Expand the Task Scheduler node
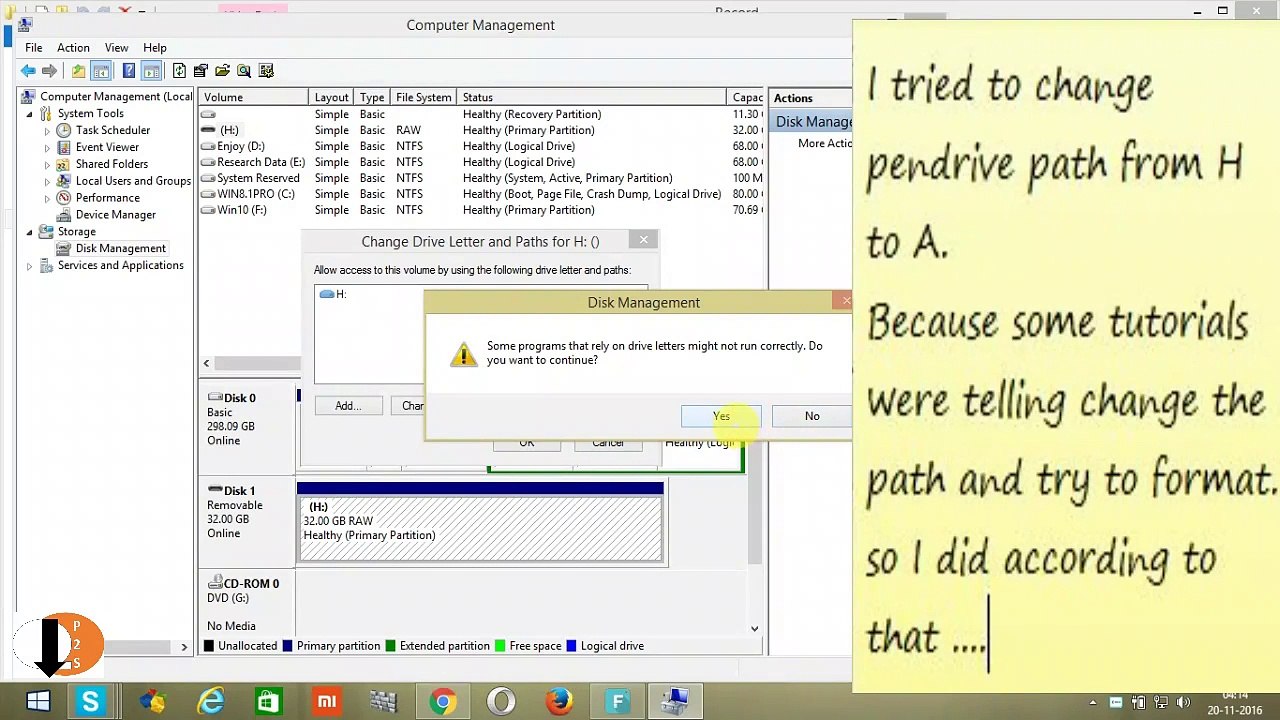 [47, 131]
